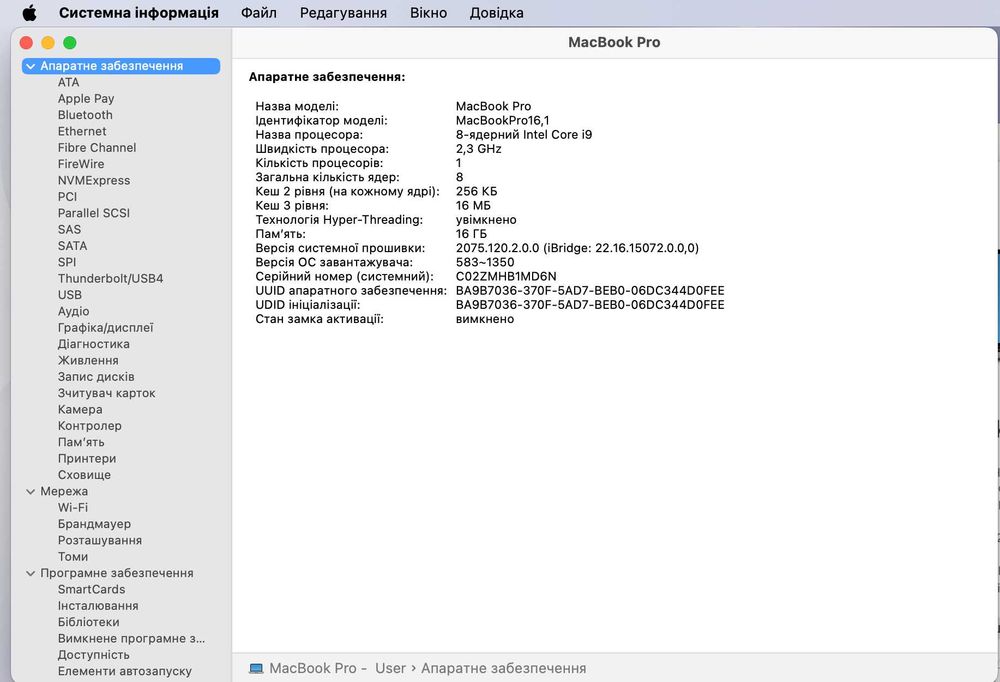Image resolution: width=1000 pixels, height=682 pixels.
Task: Click the memory value 16 ГБ
Action: point(471,234)
